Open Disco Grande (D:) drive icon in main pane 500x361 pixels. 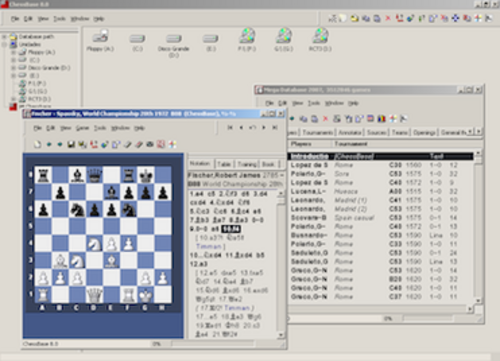174,46
